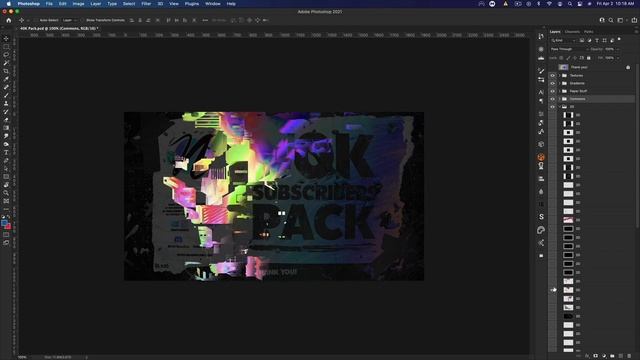The image size is (640, 360).
Task: Collapse the open layer group
Action: click(x=560, y=107)
